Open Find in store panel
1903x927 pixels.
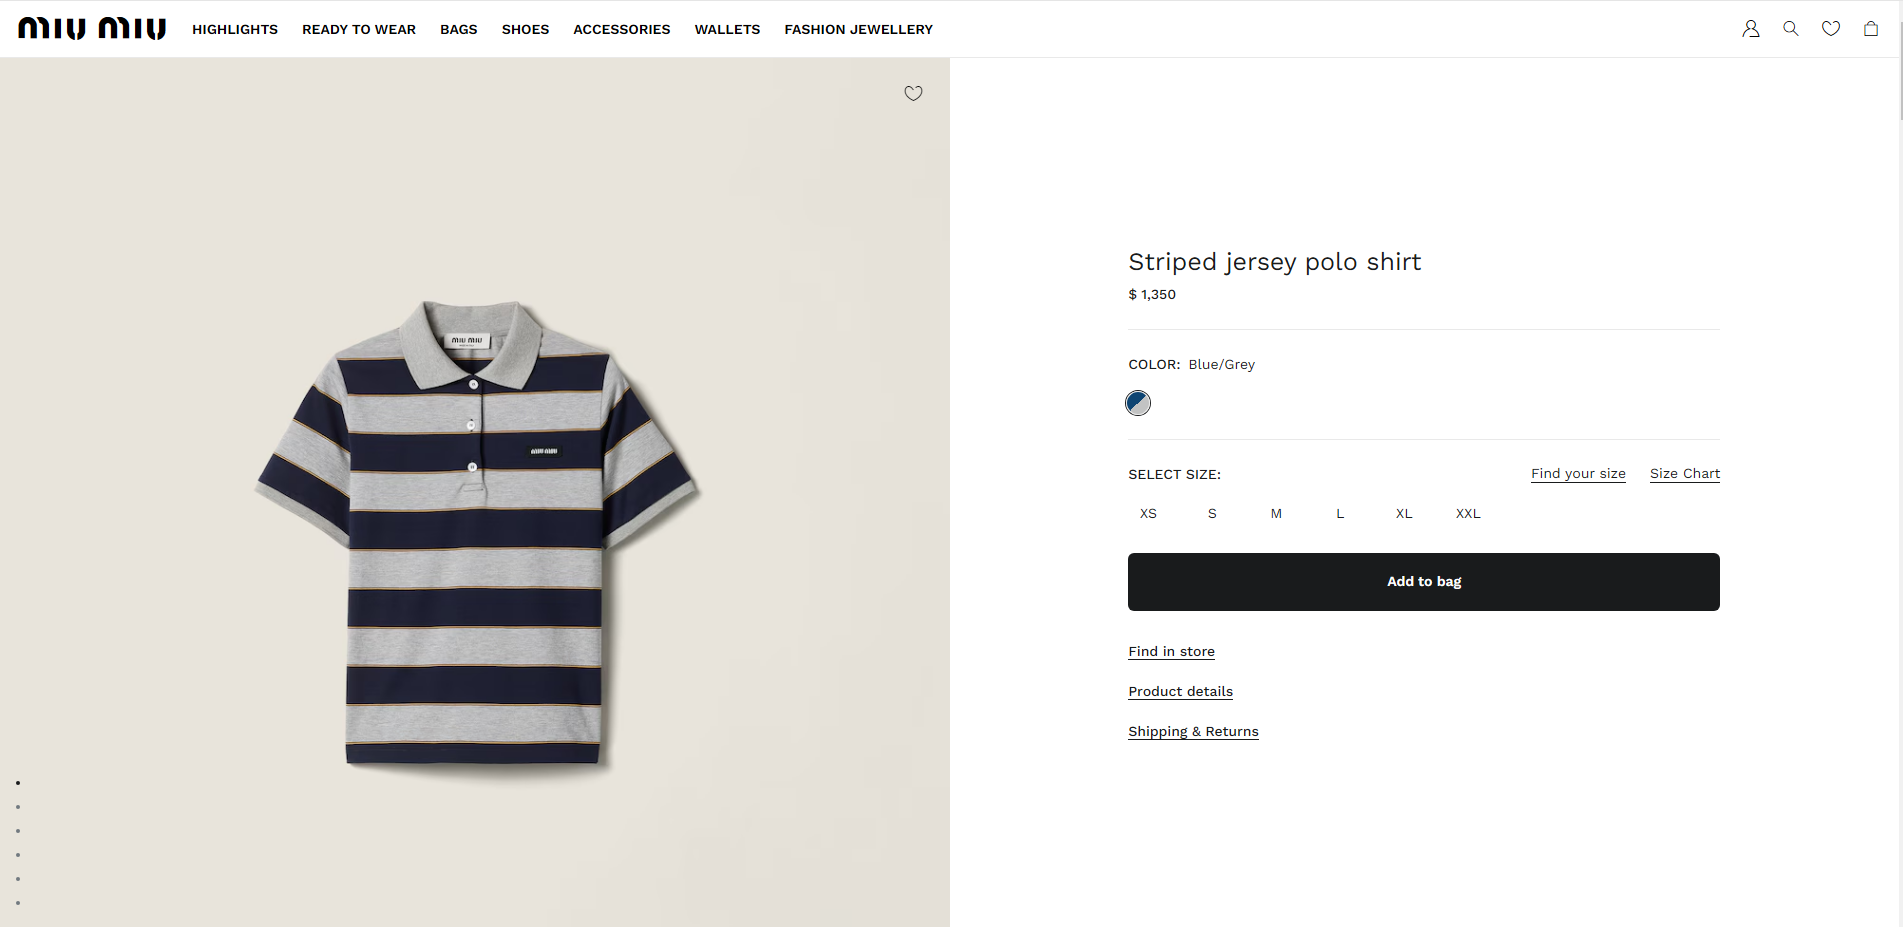pyautogui.click(x=1171, y=652)
